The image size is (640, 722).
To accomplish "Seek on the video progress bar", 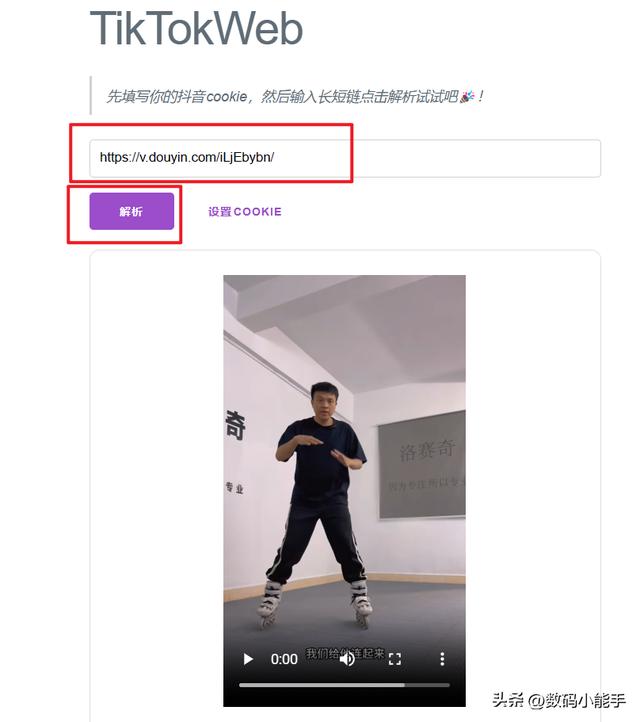I will [x=344, y=685].
